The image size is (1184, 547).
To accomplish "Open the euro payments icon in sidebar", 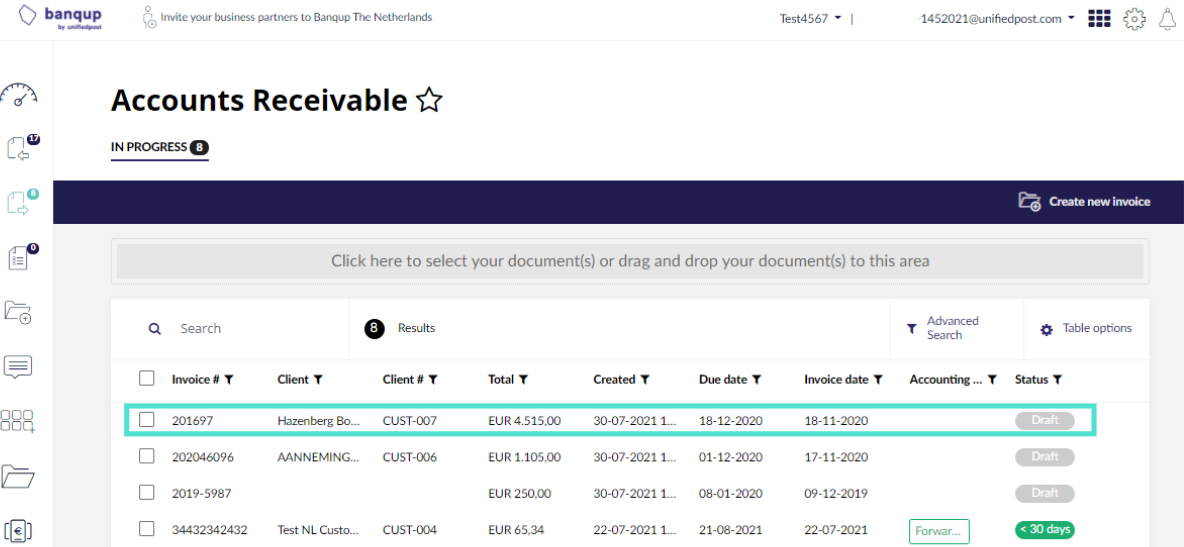I will click(18, 531).
